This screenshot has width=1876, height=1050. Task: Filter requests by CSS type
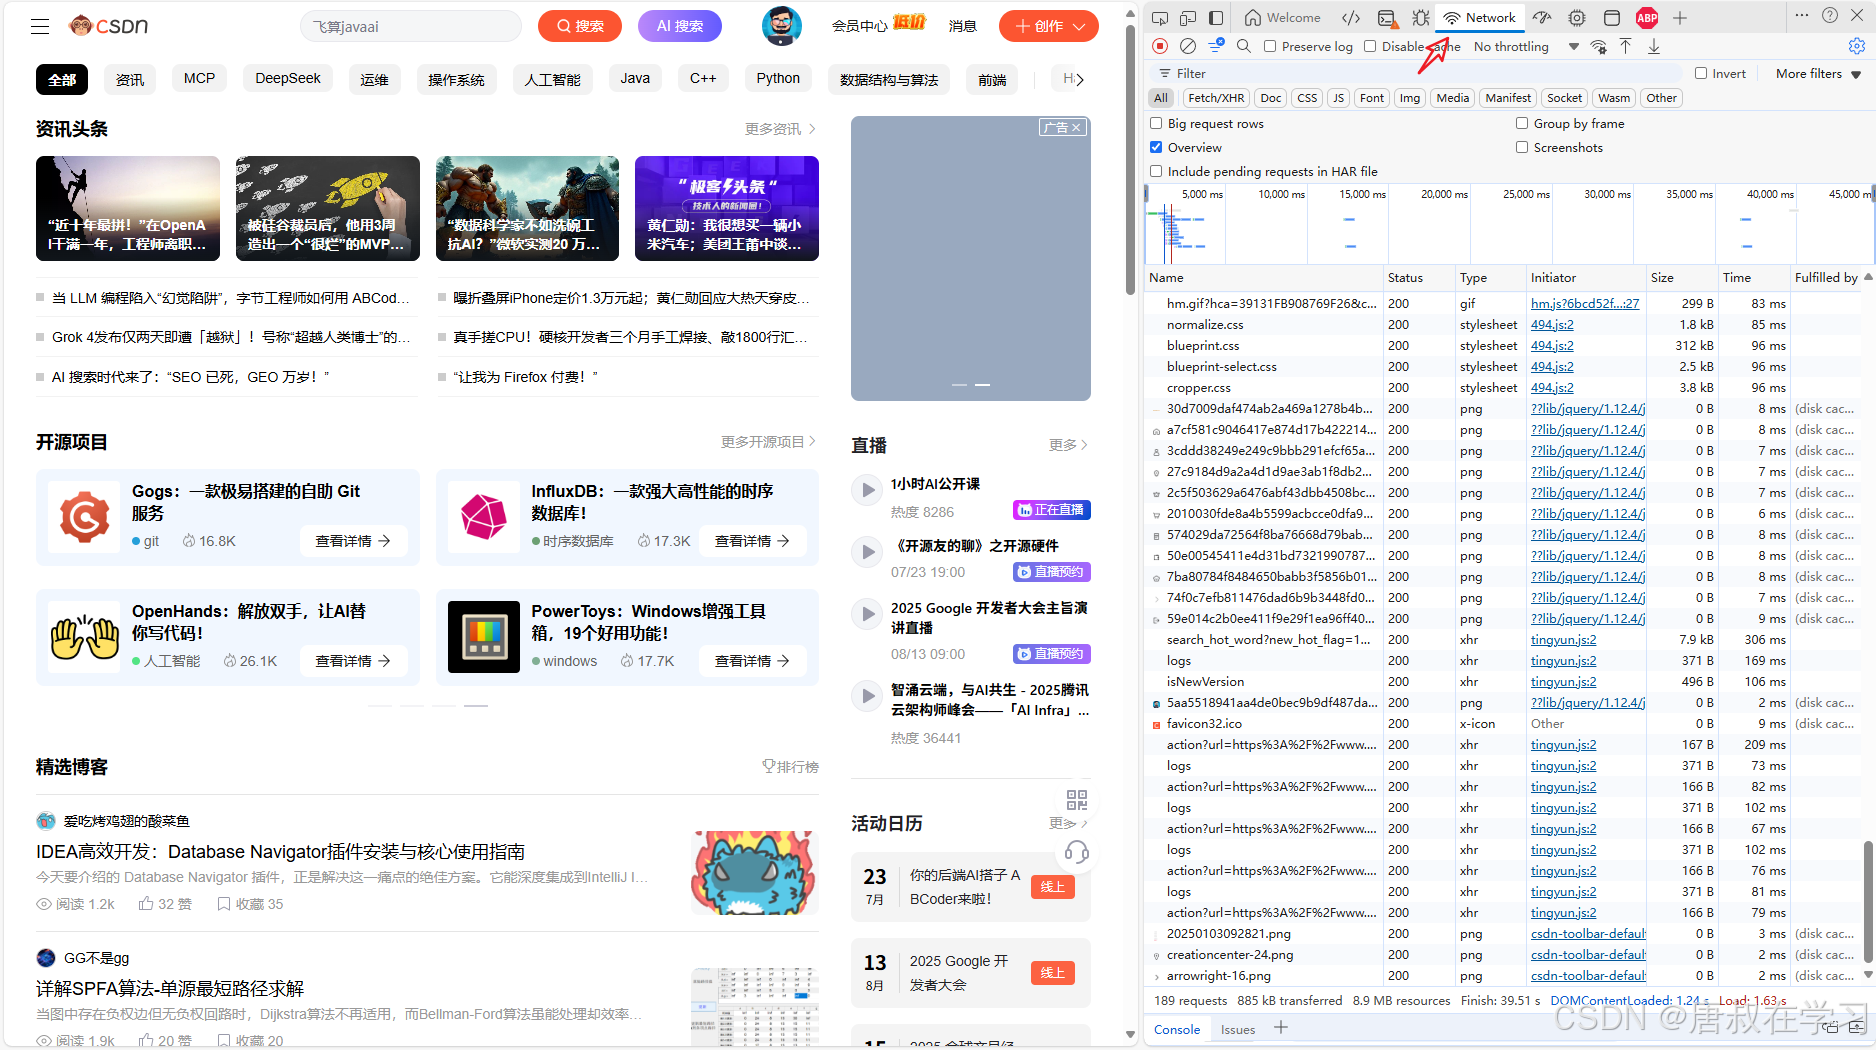click(1307, 98)
